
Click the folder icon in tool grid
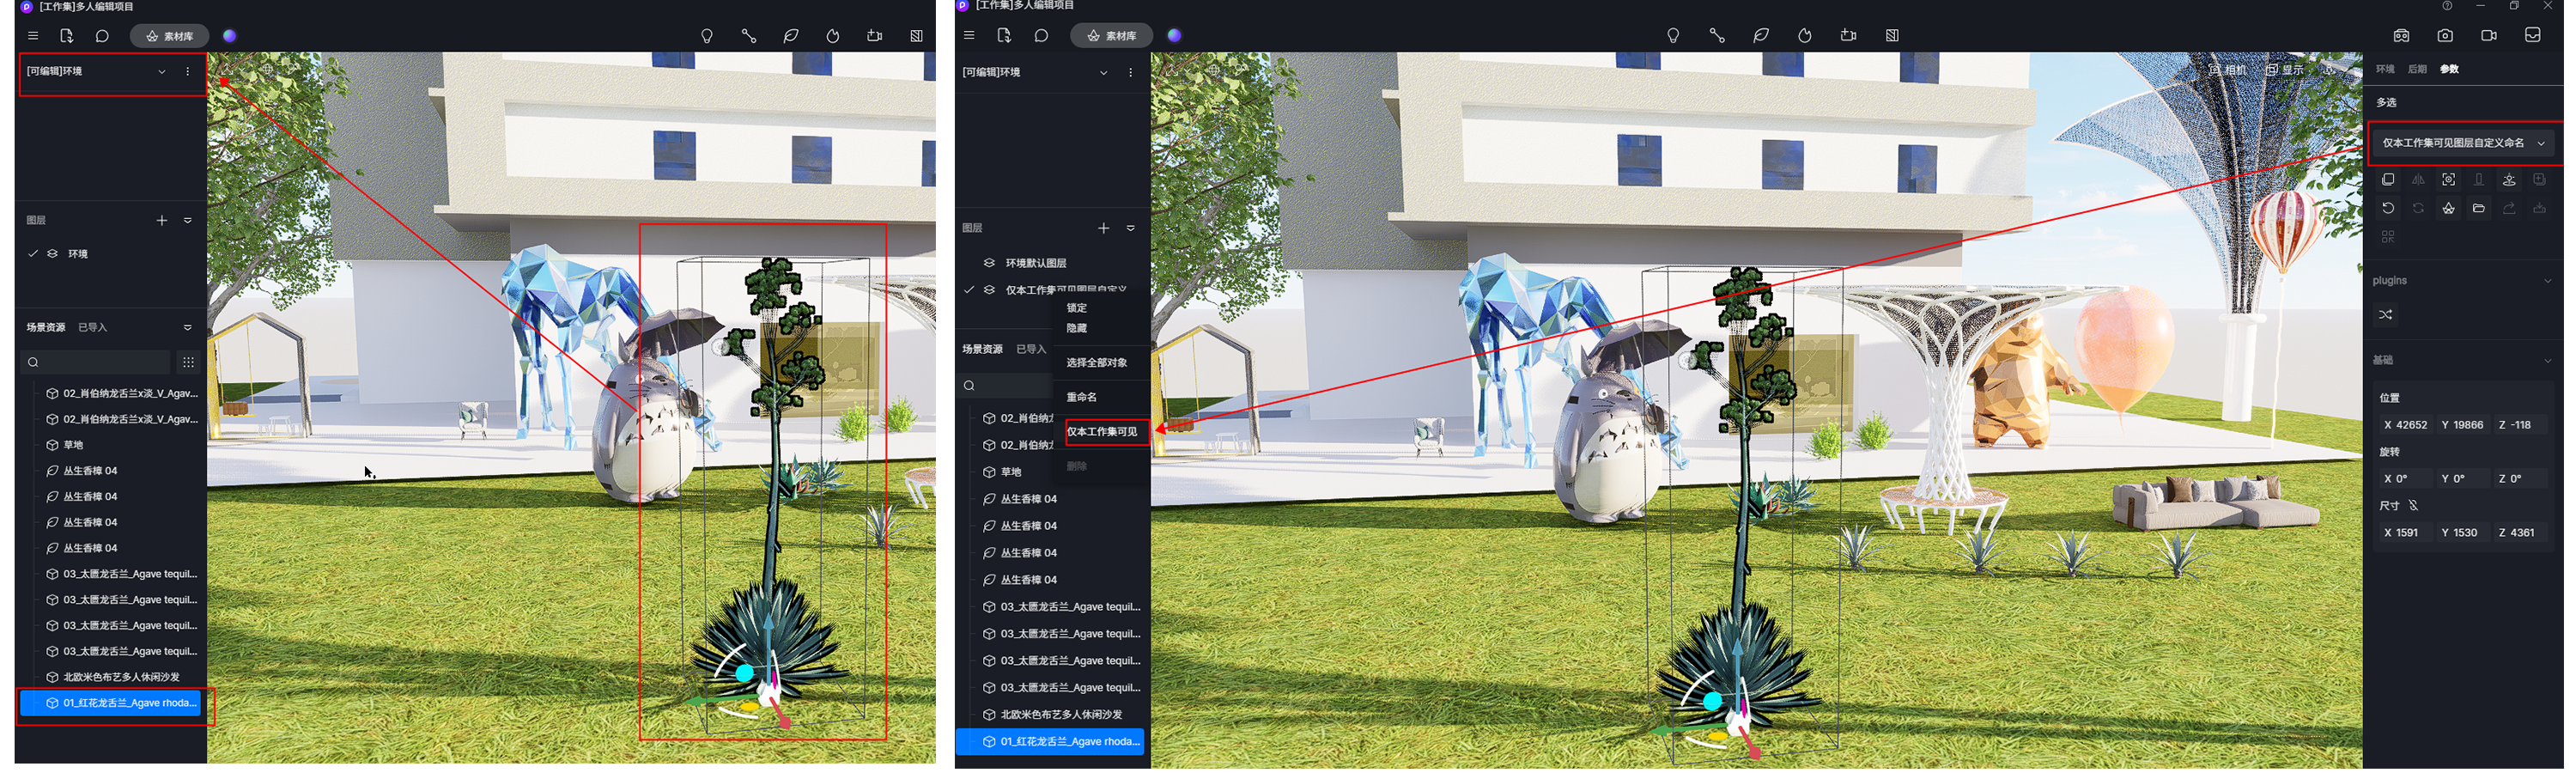2478,208
